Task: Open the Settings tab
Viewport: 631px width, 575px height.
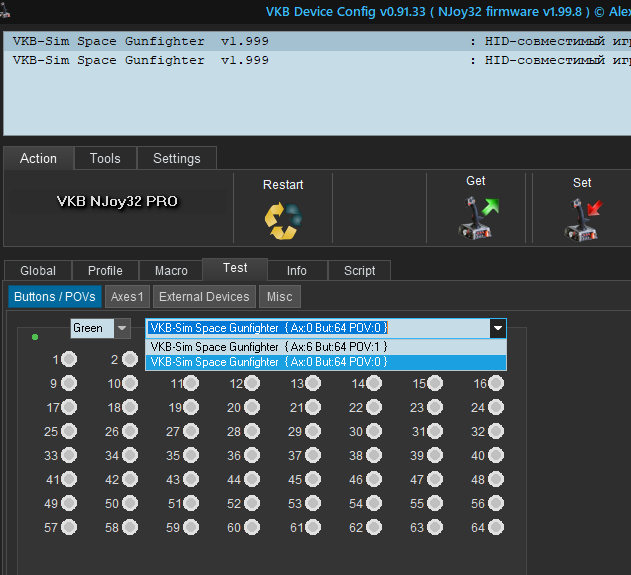Action: pyautogui.click(x=177, y=159)
